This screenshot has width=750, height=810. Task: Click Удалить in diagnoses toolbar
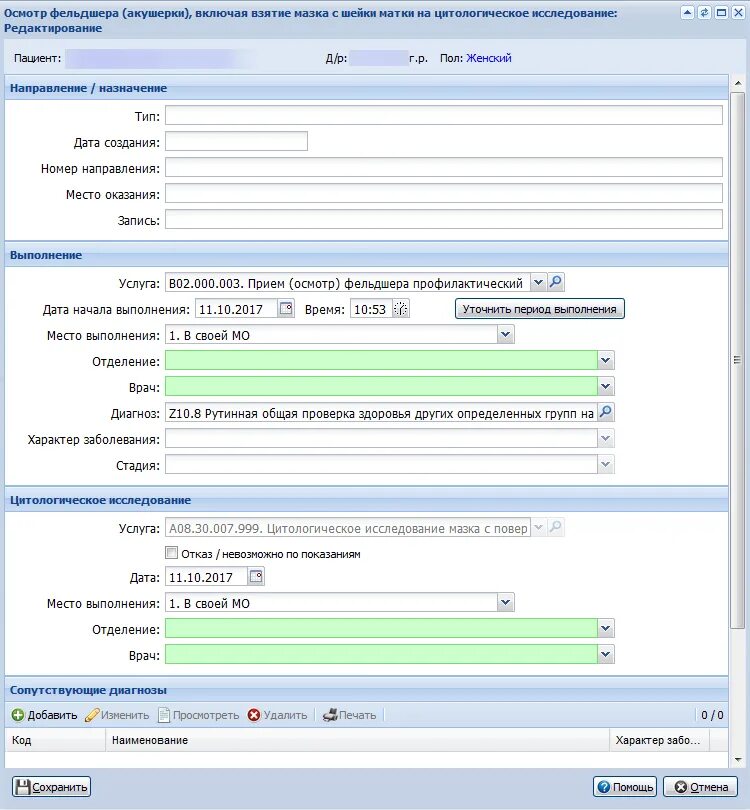click(x=277, y=715)
